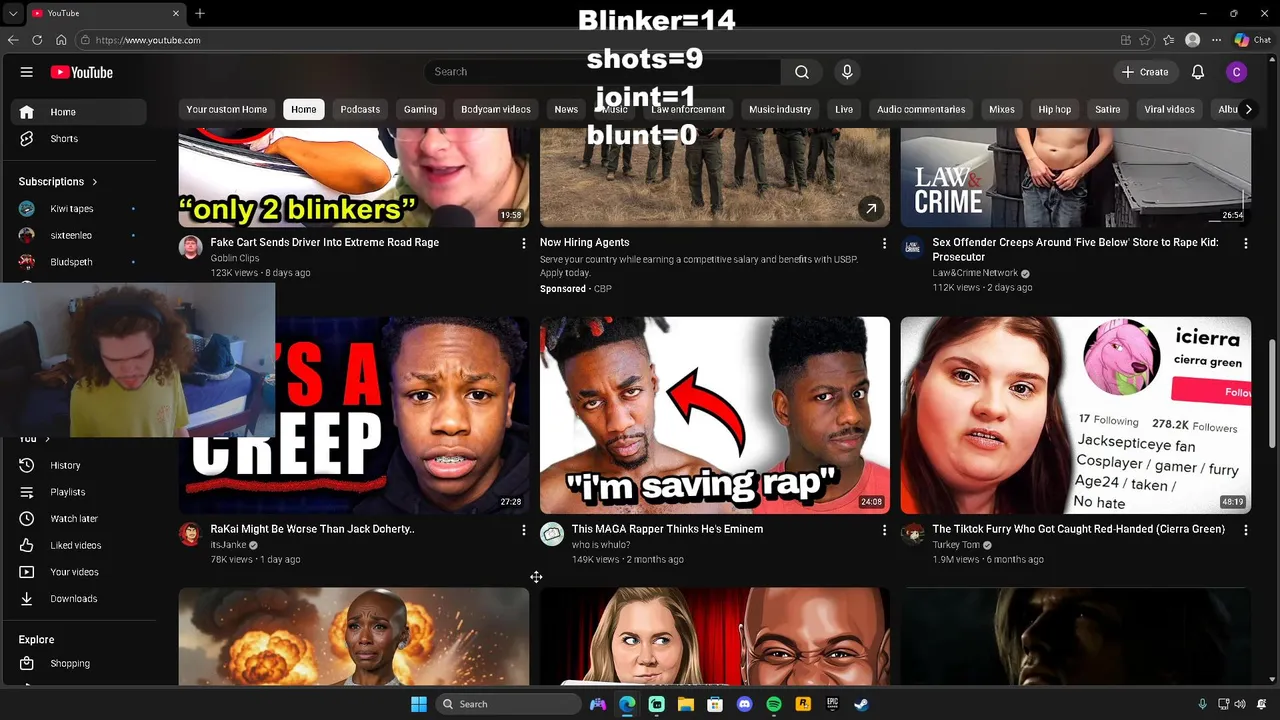Open a new browser tab
The image size is (1280, 720).
[200, 13]
